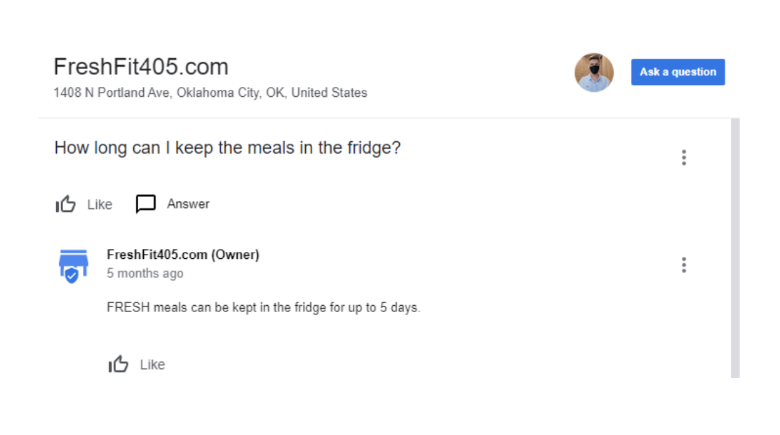Image resolution: width=780 pixels, height=435 pixels.
Task: Click the verified owner storefront badge icon
Action: (74, 266)
